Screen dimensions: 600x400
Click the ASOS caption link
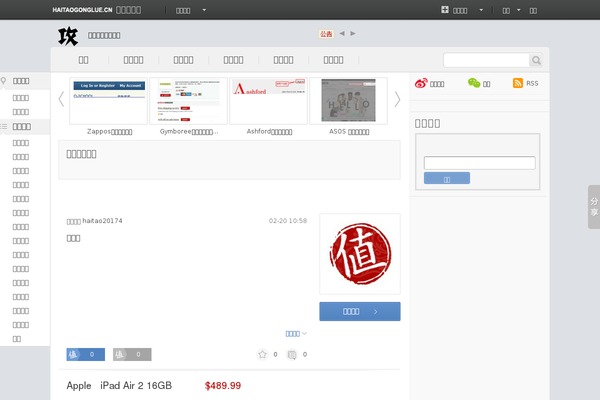[349, 131]
